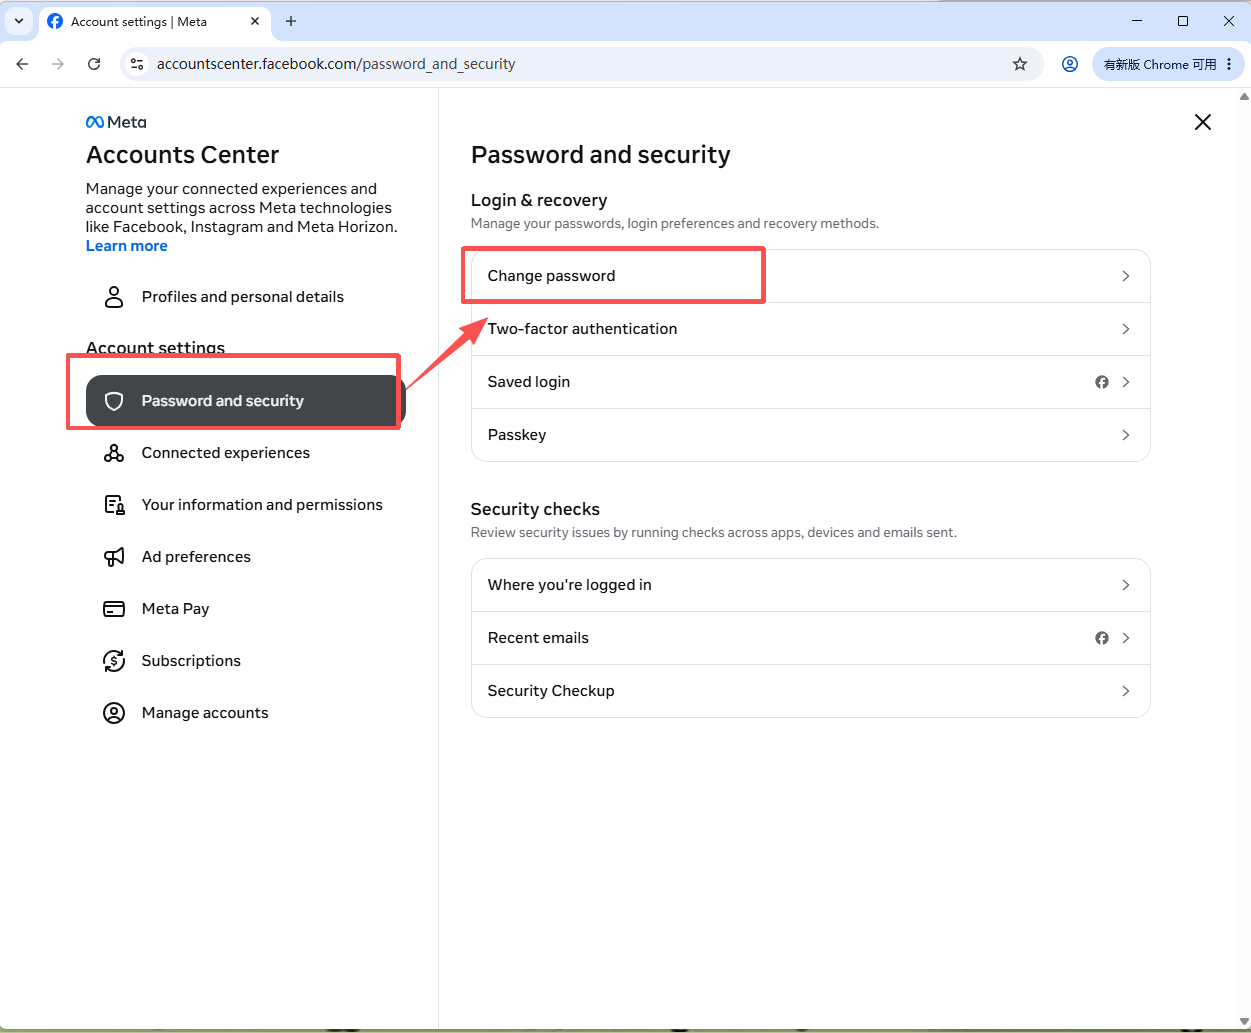Screen dimensions: 1251x1033
Task: Open Subscriptions section
Action: coord(246,661)
